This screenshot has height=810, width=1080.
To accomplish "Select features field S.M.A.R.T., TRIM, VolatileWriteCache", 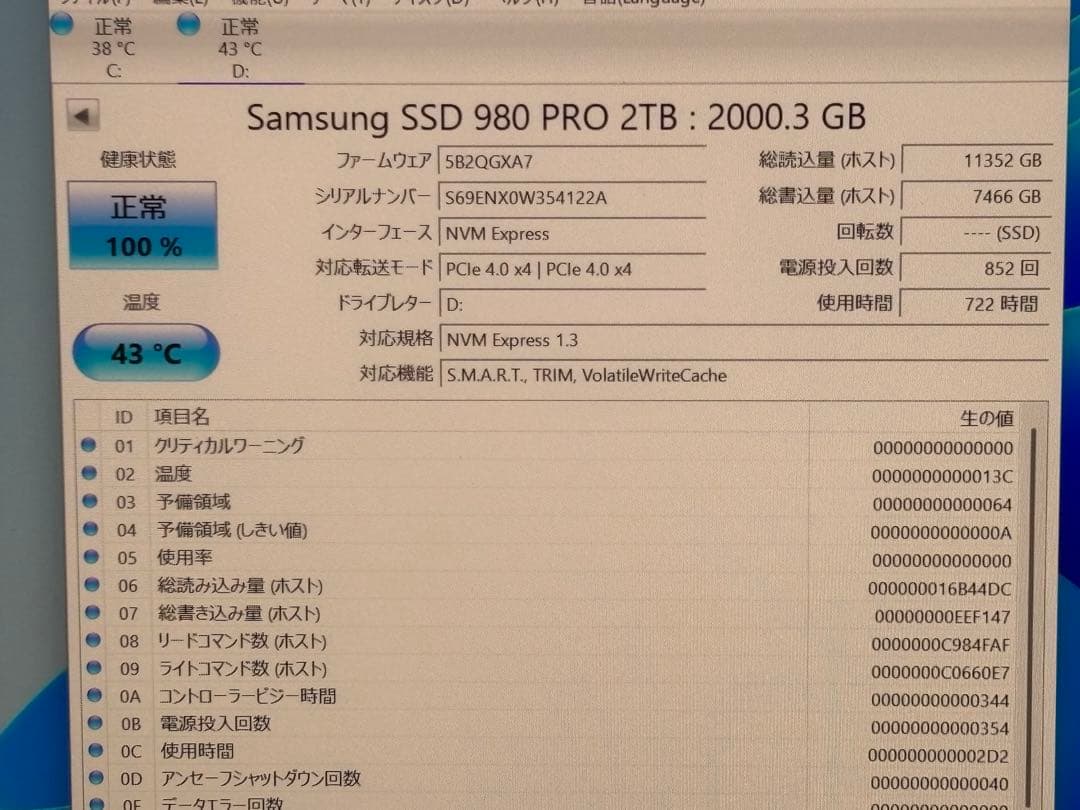I will (x=744, y=375).
